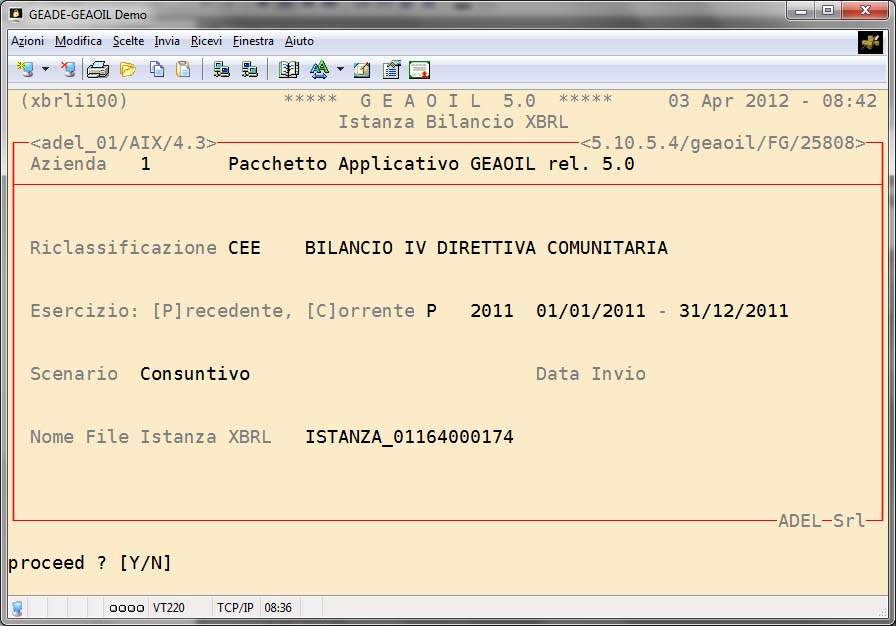Maximize the GEADE-GEAOIL Demo window
The height and width of the screenshot is (626, 896).
(828, 11)
